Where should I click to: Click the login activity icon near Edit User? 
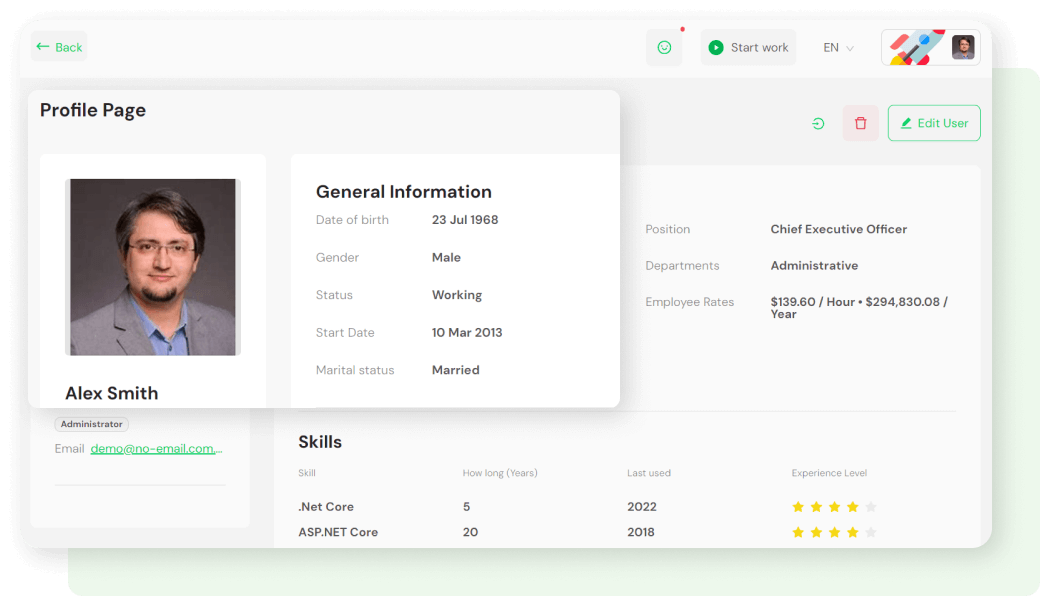tap(818, 122)
